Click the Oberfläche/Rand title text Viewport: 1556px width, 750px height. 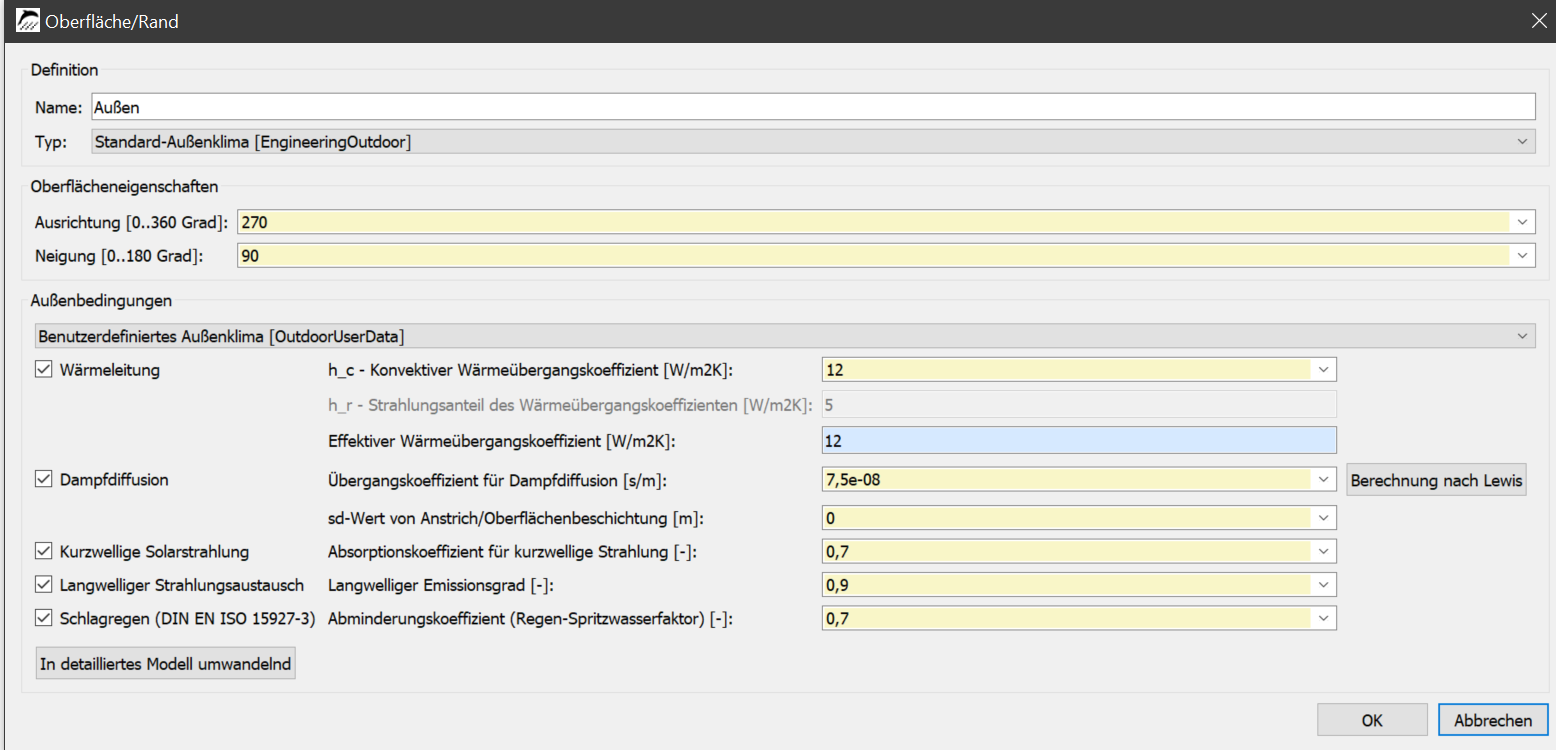(x=112, y=21)
